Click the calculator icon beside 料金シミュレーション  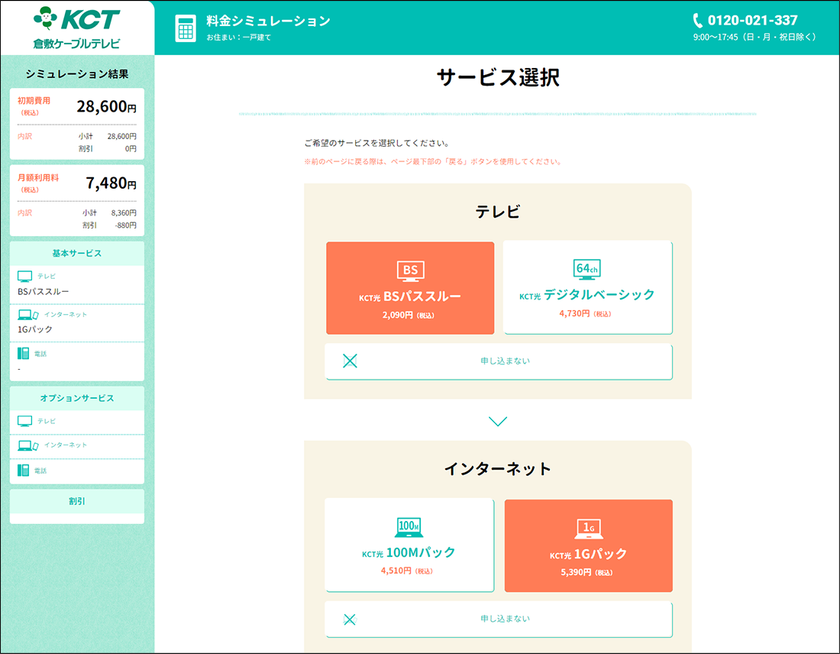point(185,28)
